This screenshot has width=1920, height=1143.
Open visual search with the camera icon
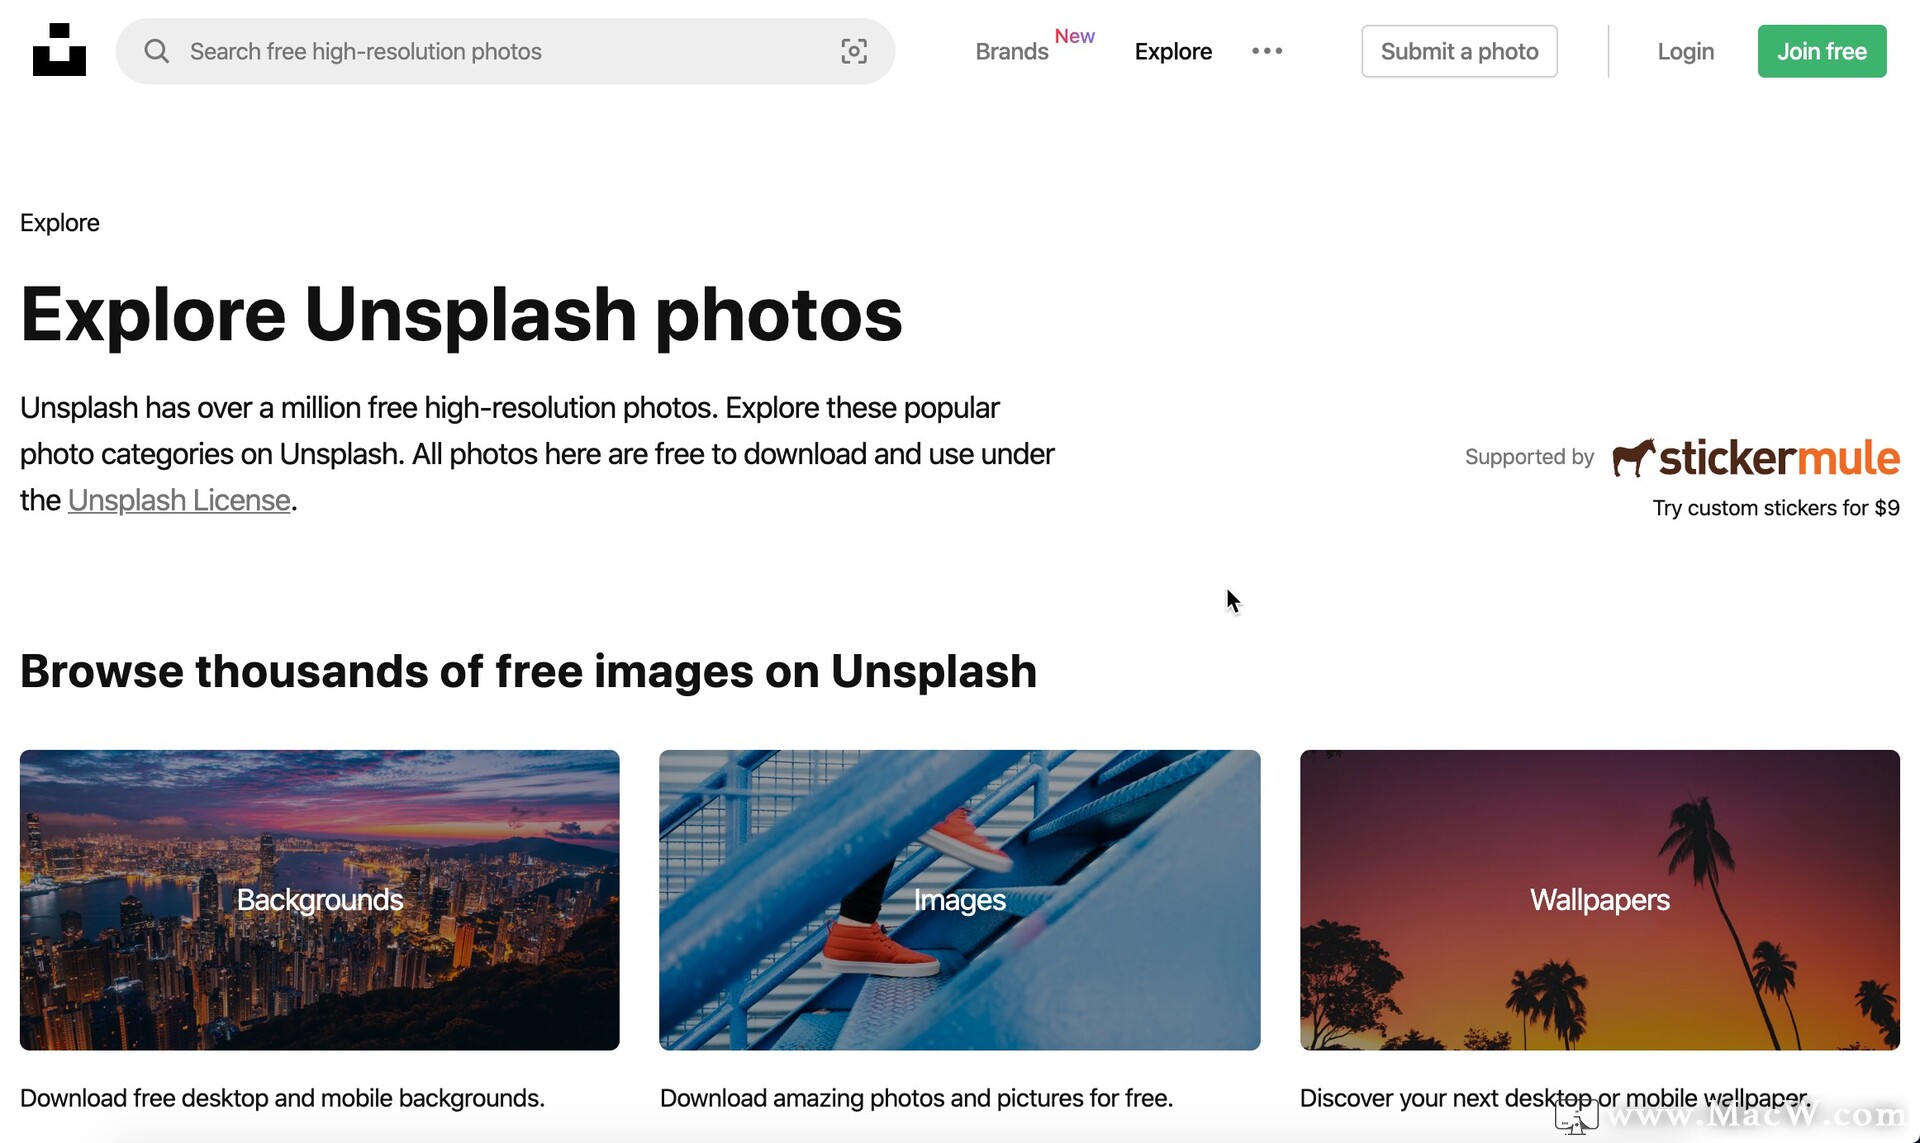pos(853,51)
